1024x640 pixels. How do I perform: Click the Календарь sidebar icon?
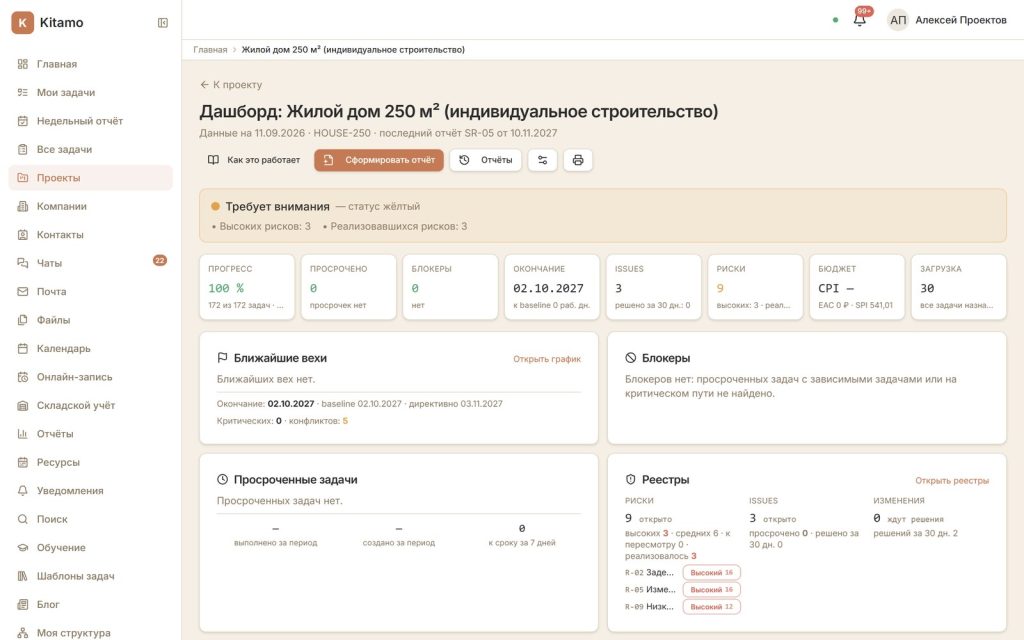click(x=23, y=349)
